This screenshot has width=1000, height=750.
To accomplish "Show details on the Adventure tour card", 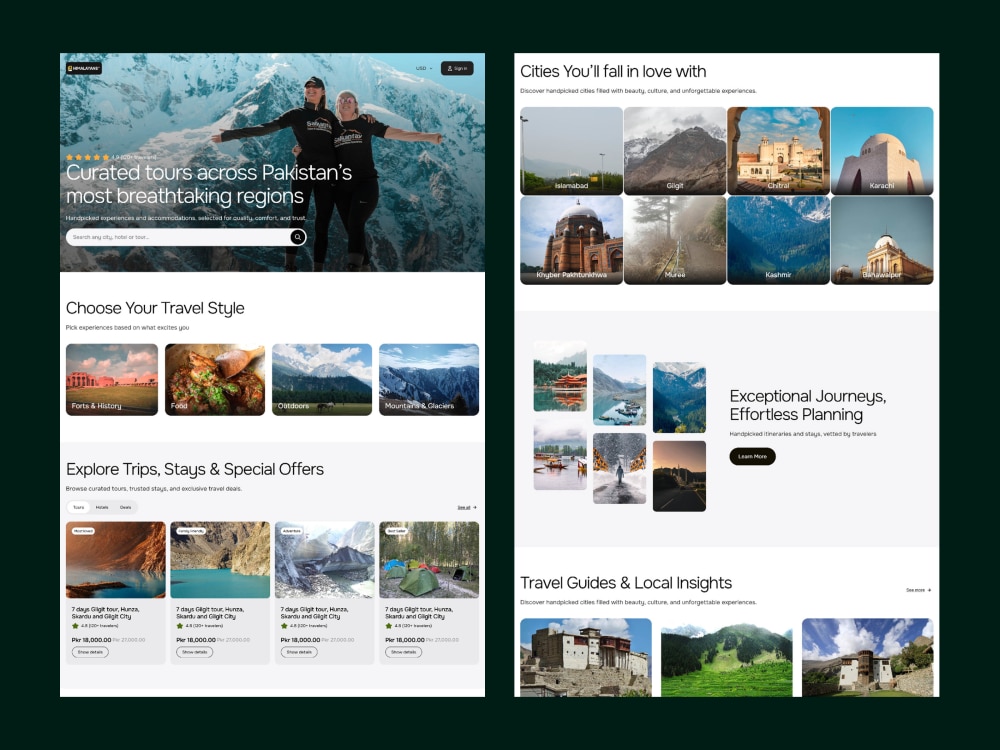I will pyautogui.click(x=299, y=652).
